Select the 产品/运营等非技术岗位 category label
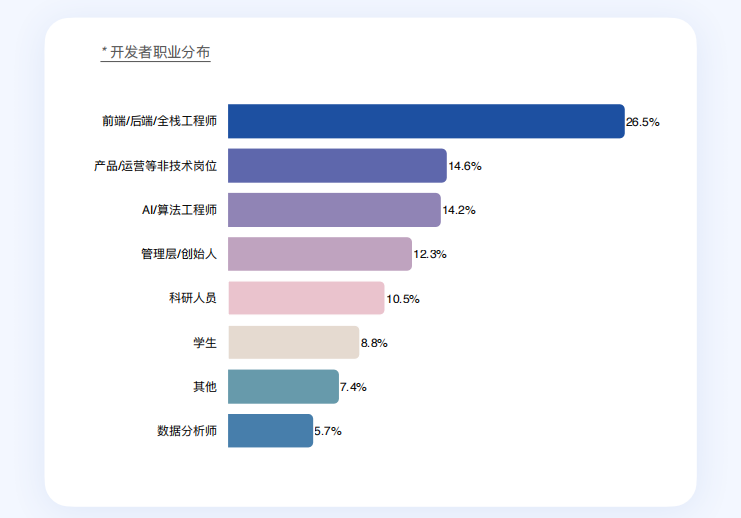This screenshot has width=741, height=518. coord(155,166)
